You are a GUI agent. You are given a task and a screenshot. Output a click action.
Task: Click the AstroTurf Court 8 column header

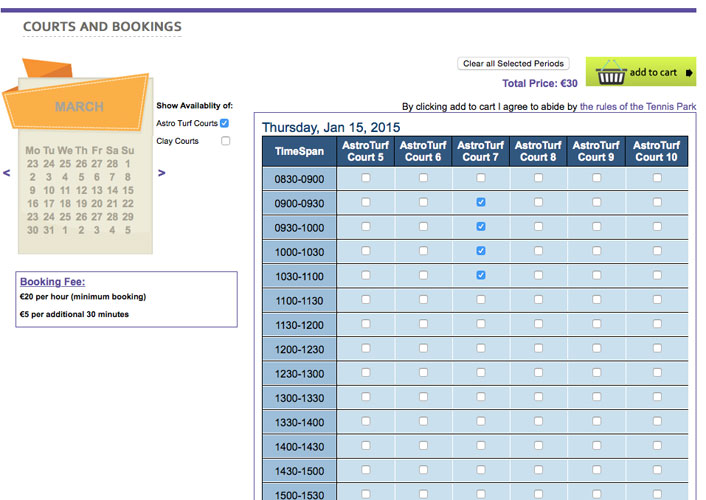tap(538, 151)
